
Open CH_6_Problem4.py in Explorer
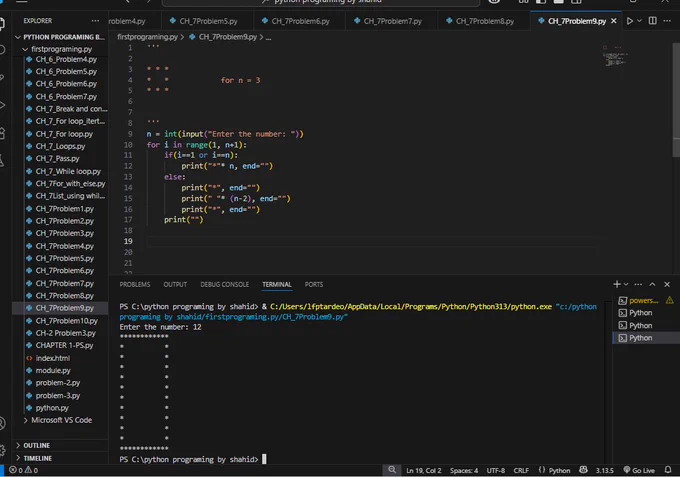(x=66, y=59)
